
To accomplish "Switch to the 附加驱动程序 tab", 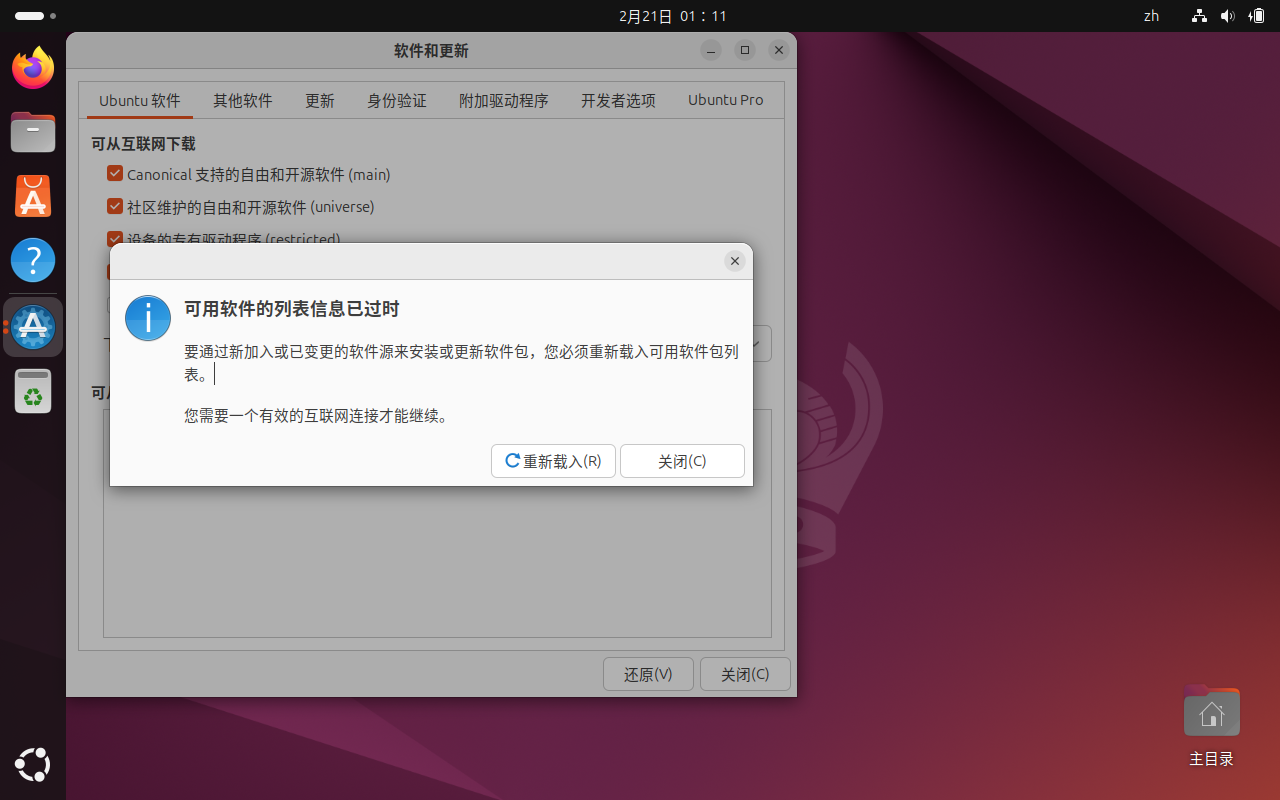I will click(503, 101).
